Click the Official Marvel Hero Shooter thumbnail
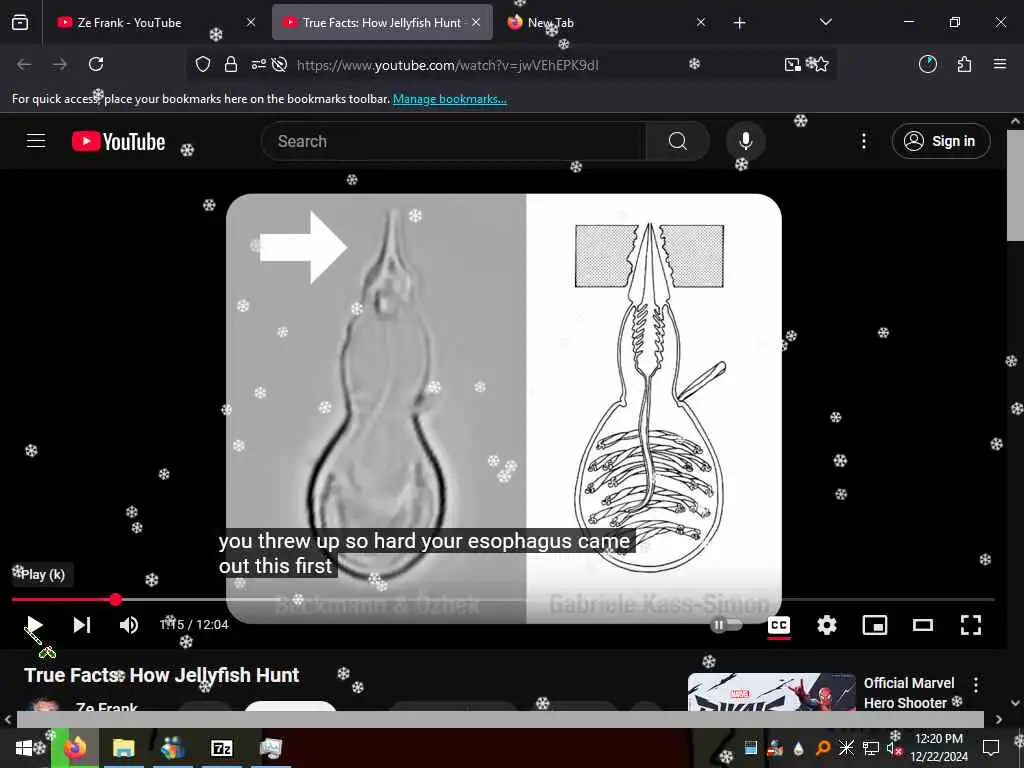 point(771,692)
